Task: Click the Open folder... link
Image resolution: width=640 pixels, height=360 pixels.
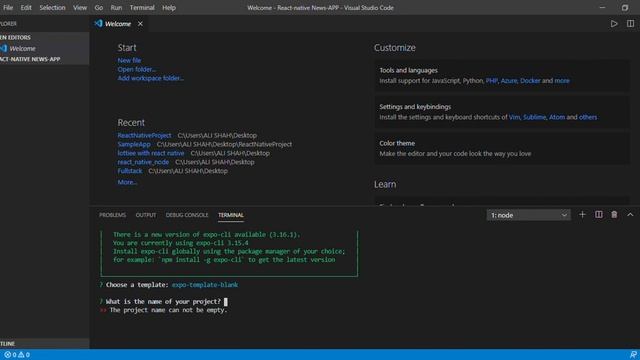Action: (x=136, y=69)
